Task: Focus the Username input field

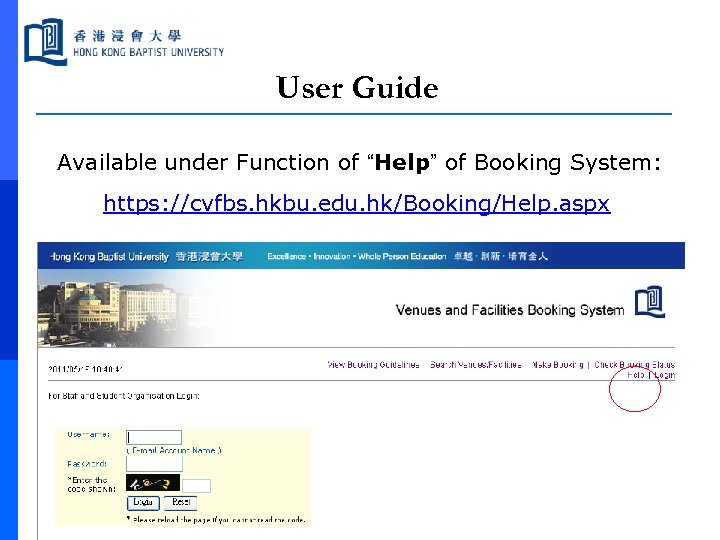Action: click(x=154, y=437)
